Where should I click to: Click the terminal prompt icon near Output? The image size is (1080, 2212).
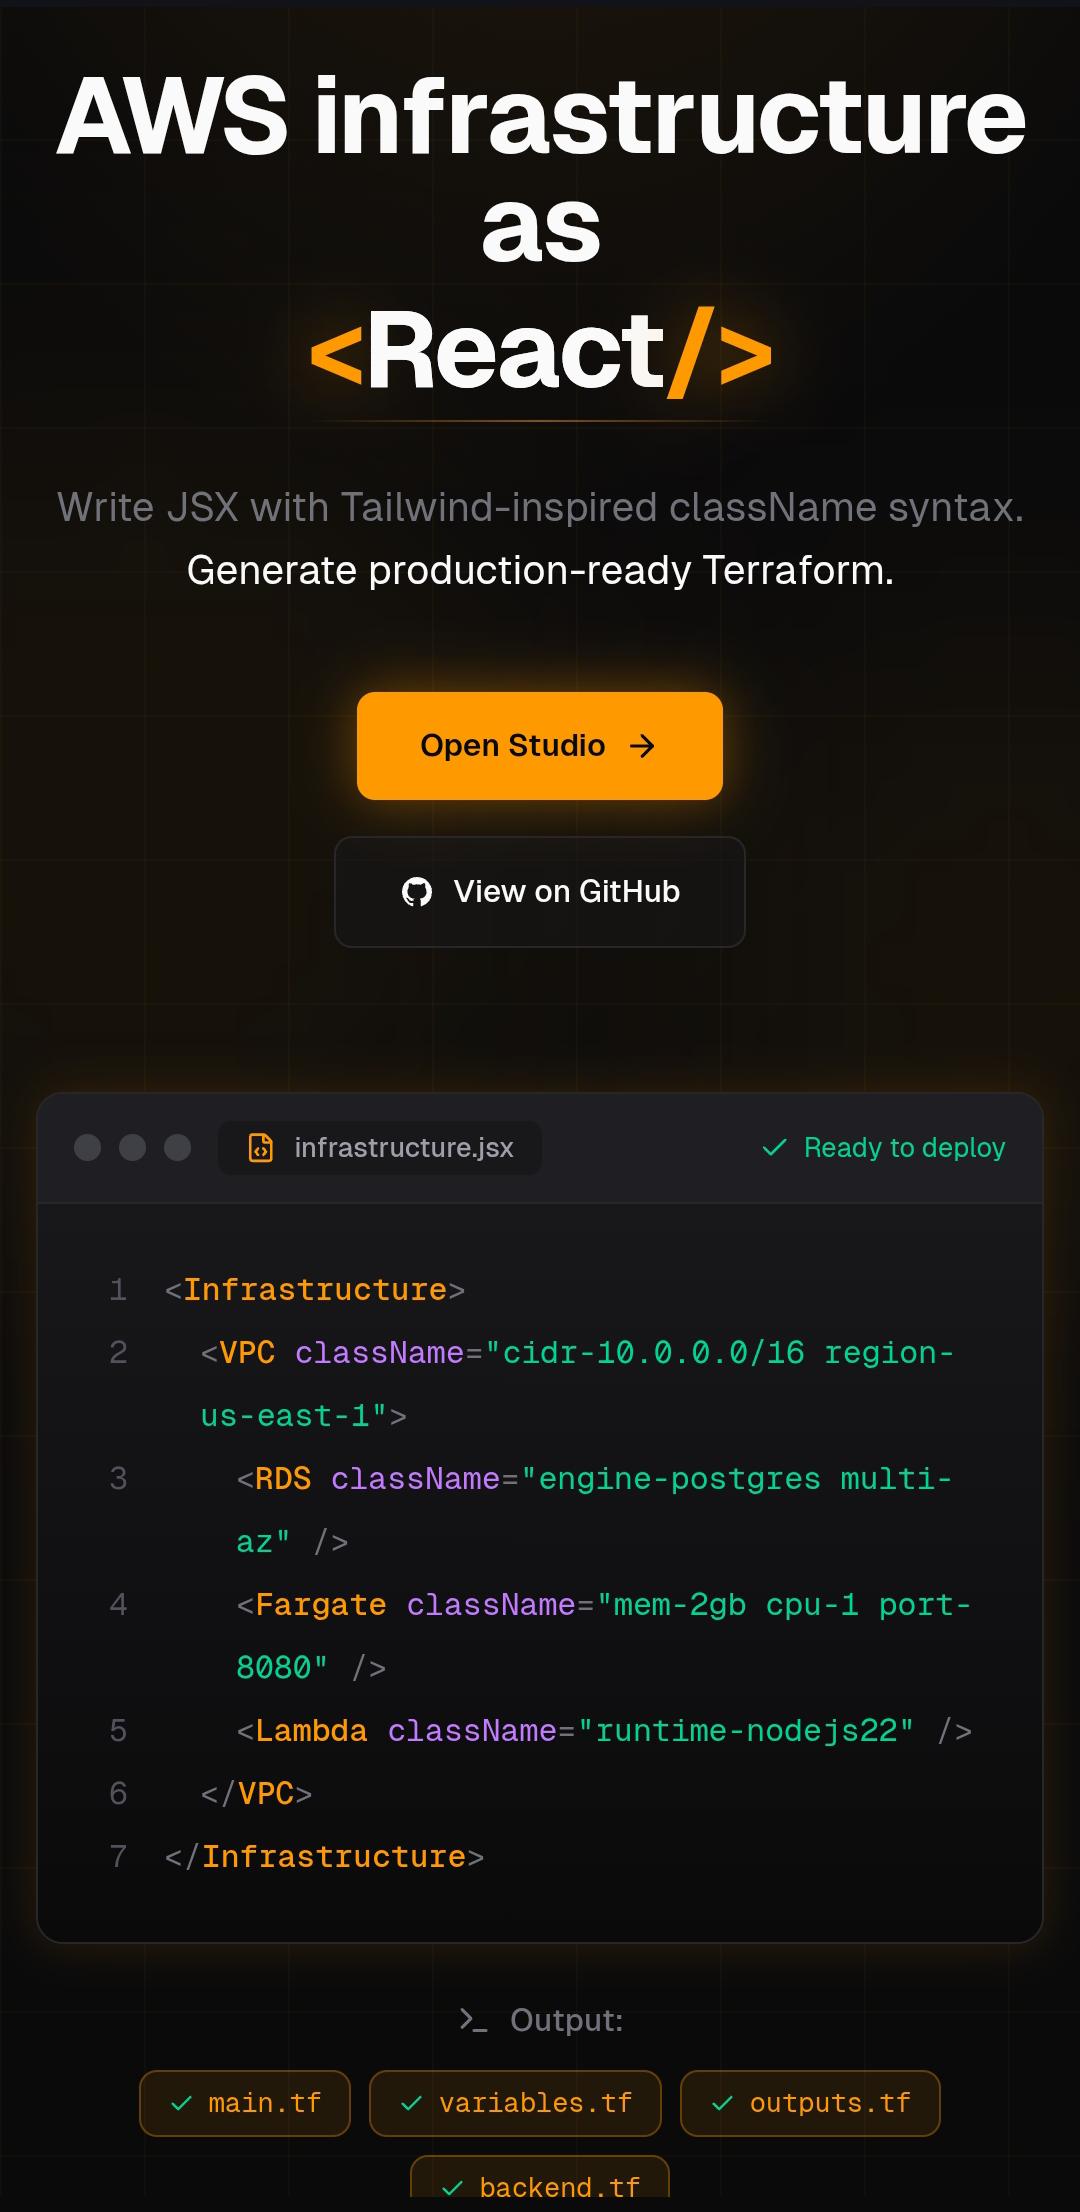[x=475, y=2019]
